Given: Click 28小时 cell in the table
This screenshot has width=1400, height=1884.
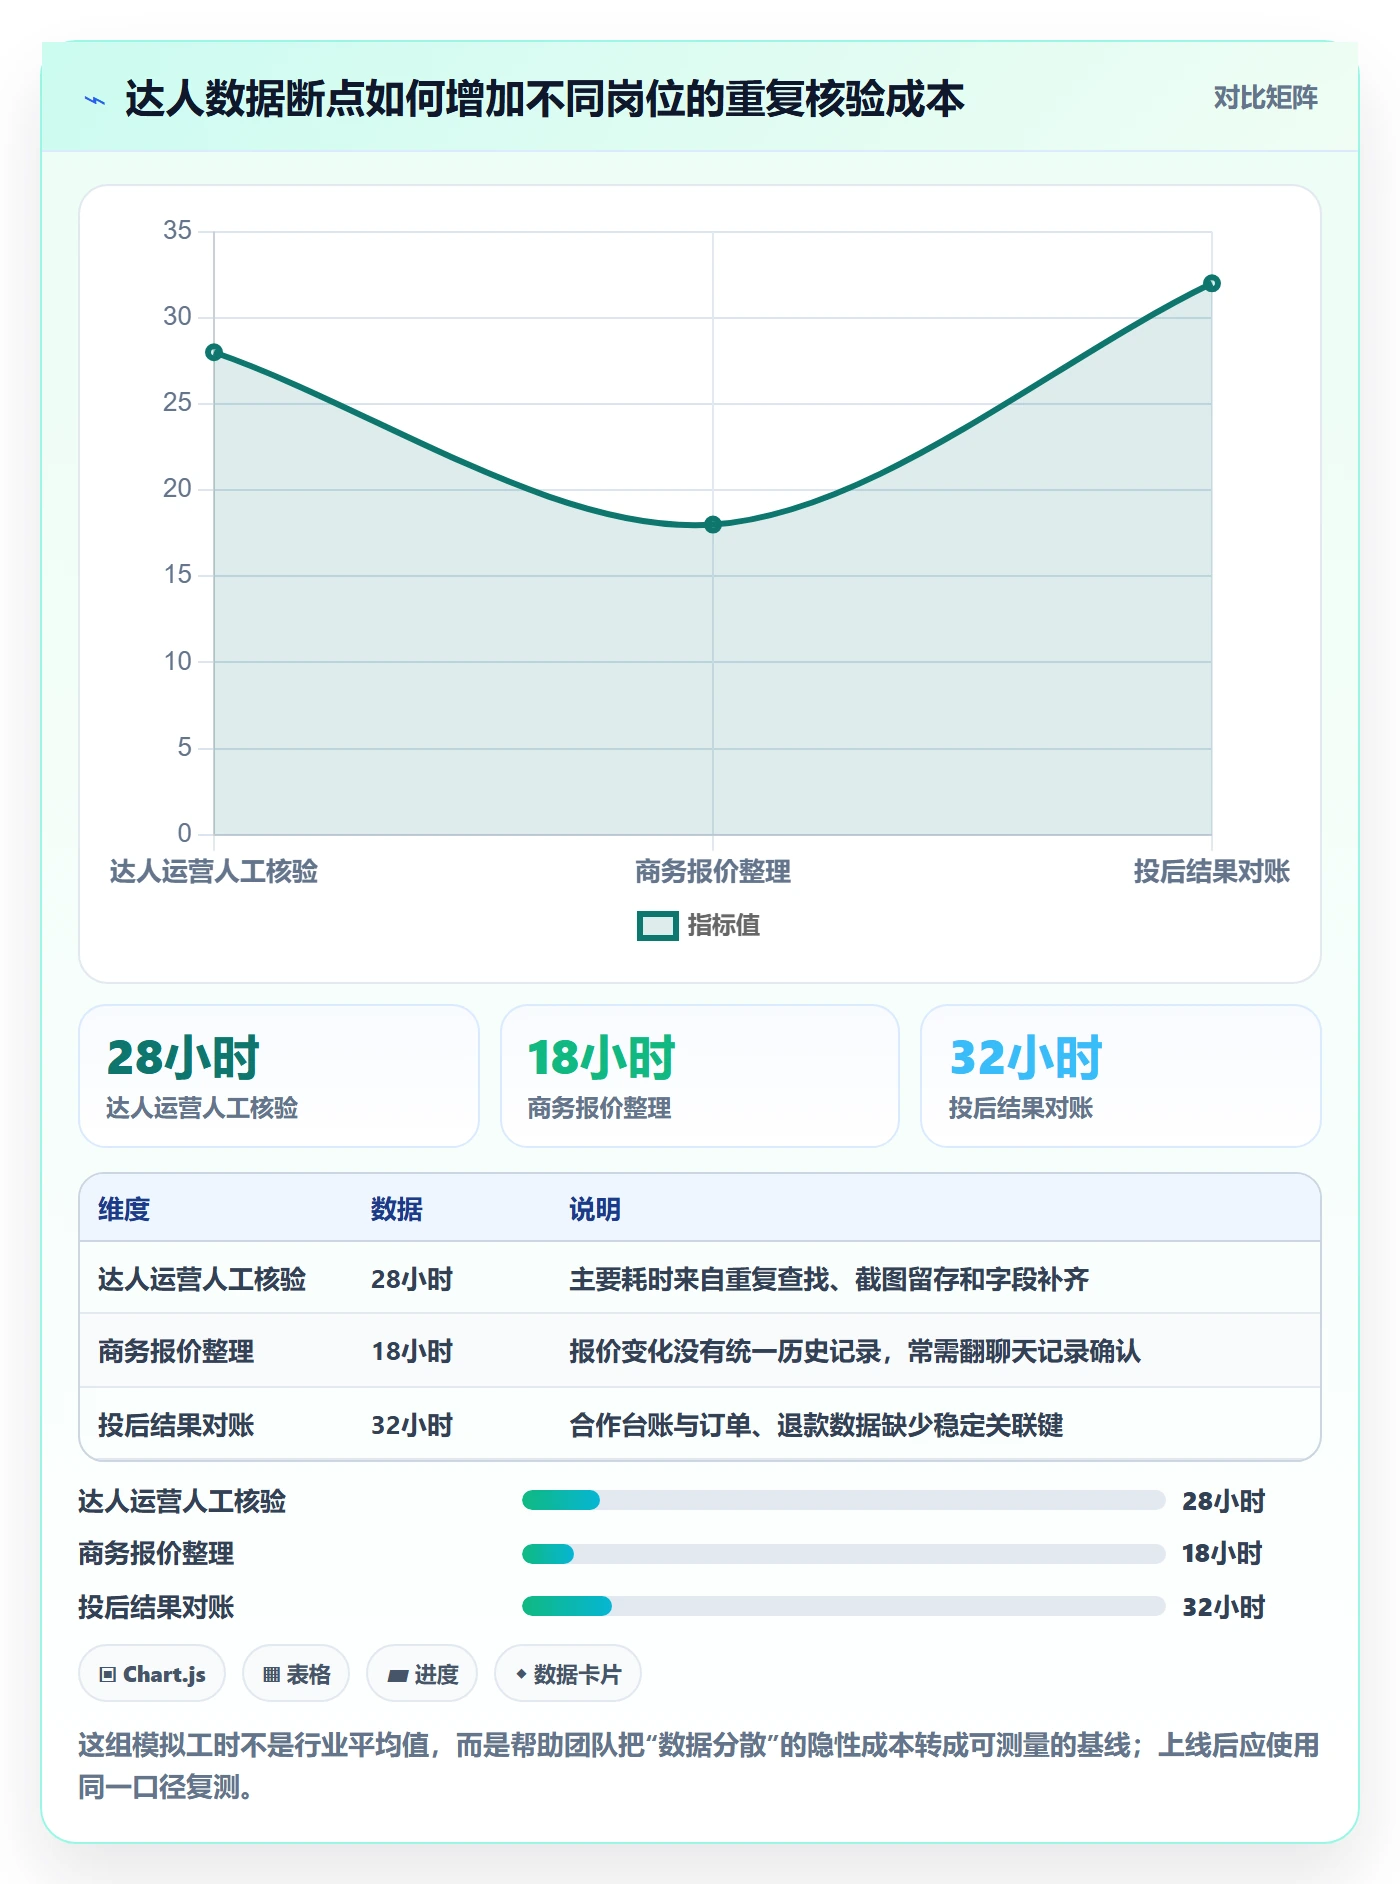Looking at the screenshot, I should point(412,1280).
